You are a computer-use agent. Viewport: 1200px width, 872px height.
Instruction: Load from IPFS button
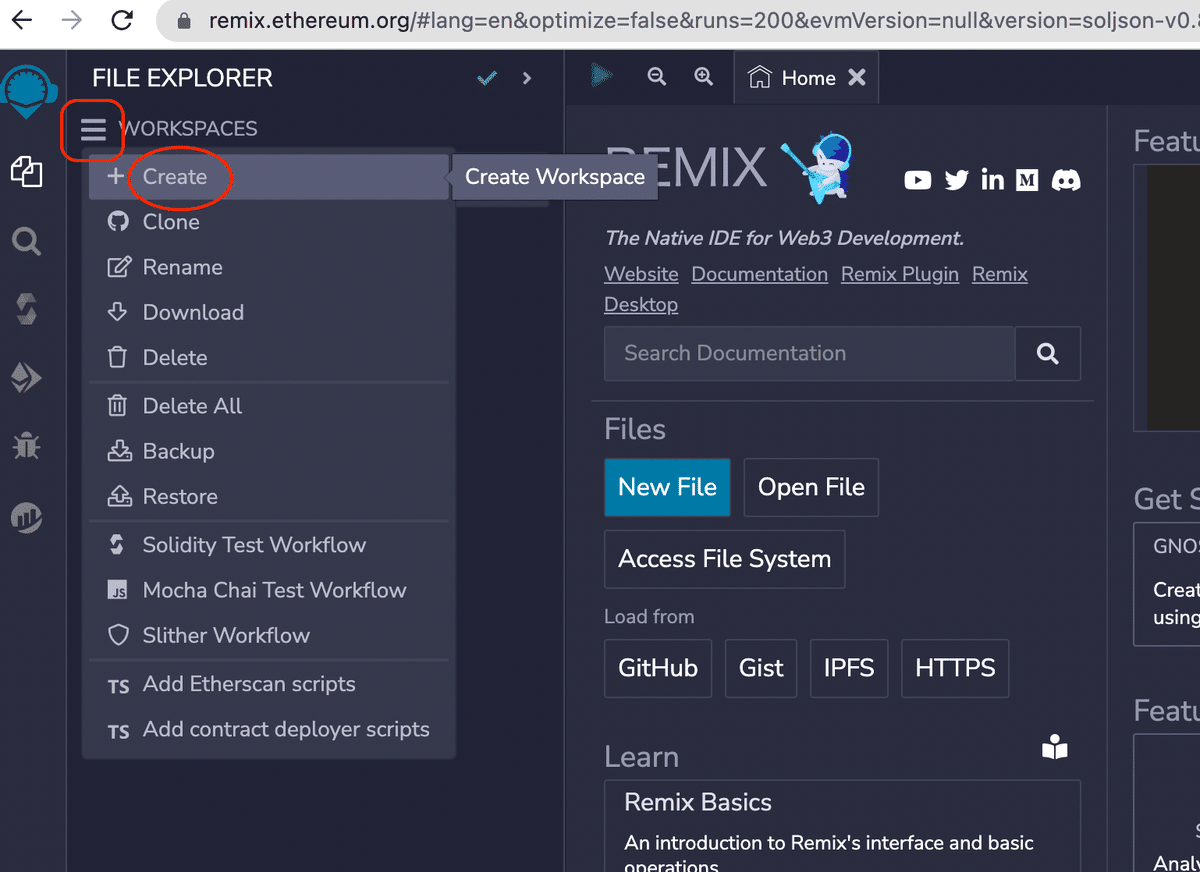(849, 668)
